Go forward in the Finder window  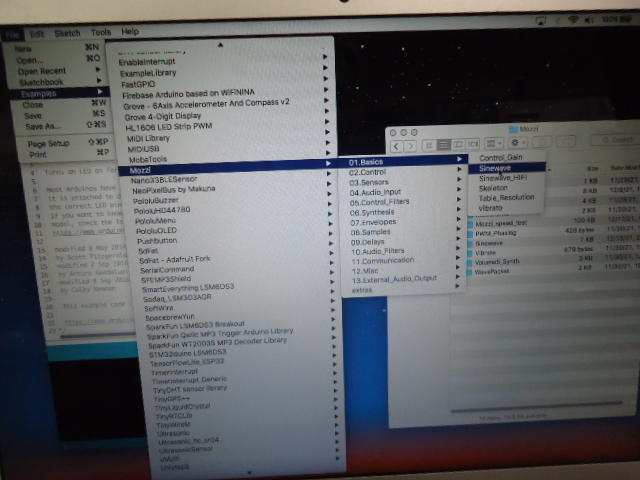click(411, 145)
